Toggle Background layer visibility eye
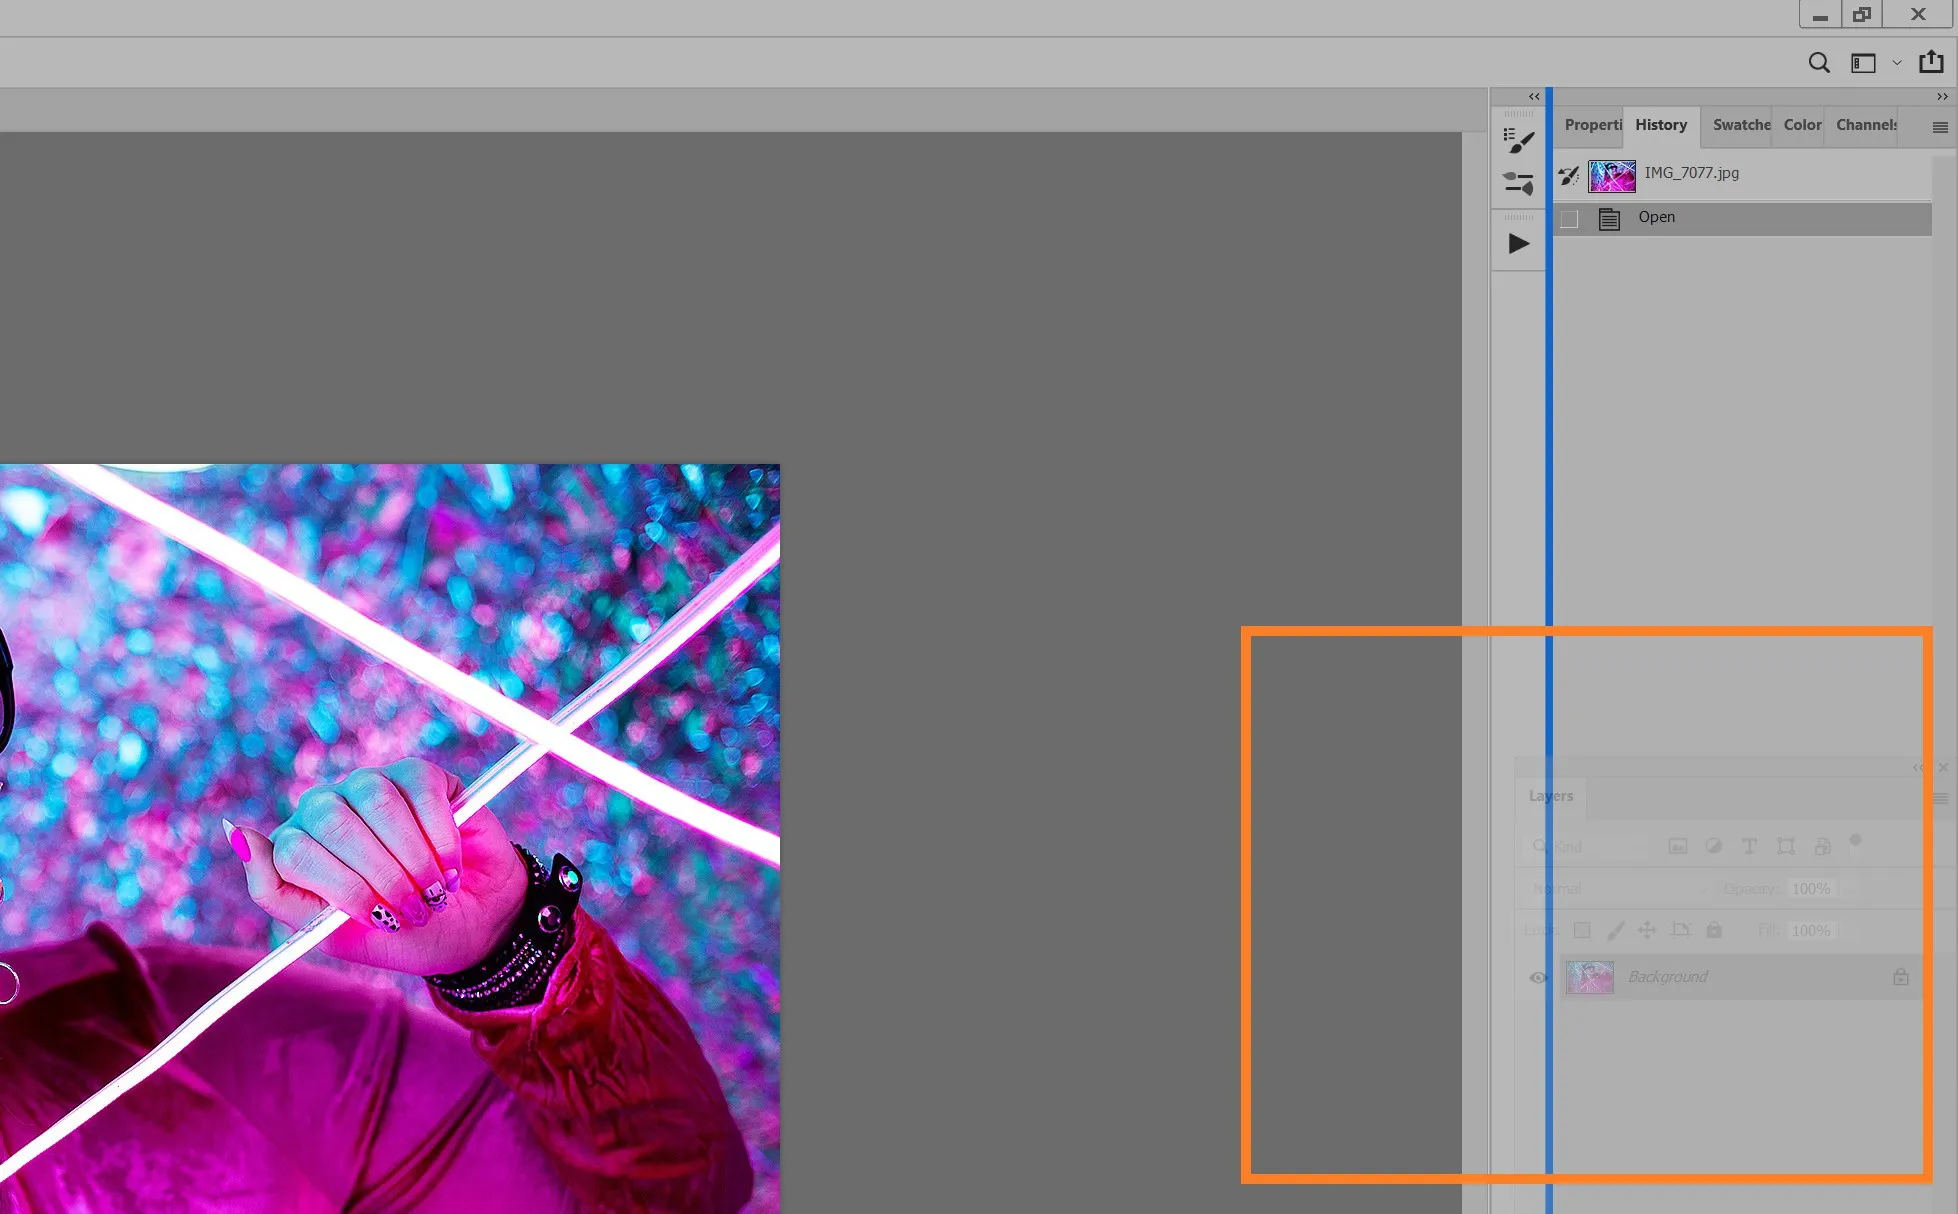Image resolution: width=1958 pixels, height=1214 pixels. 1538,977
